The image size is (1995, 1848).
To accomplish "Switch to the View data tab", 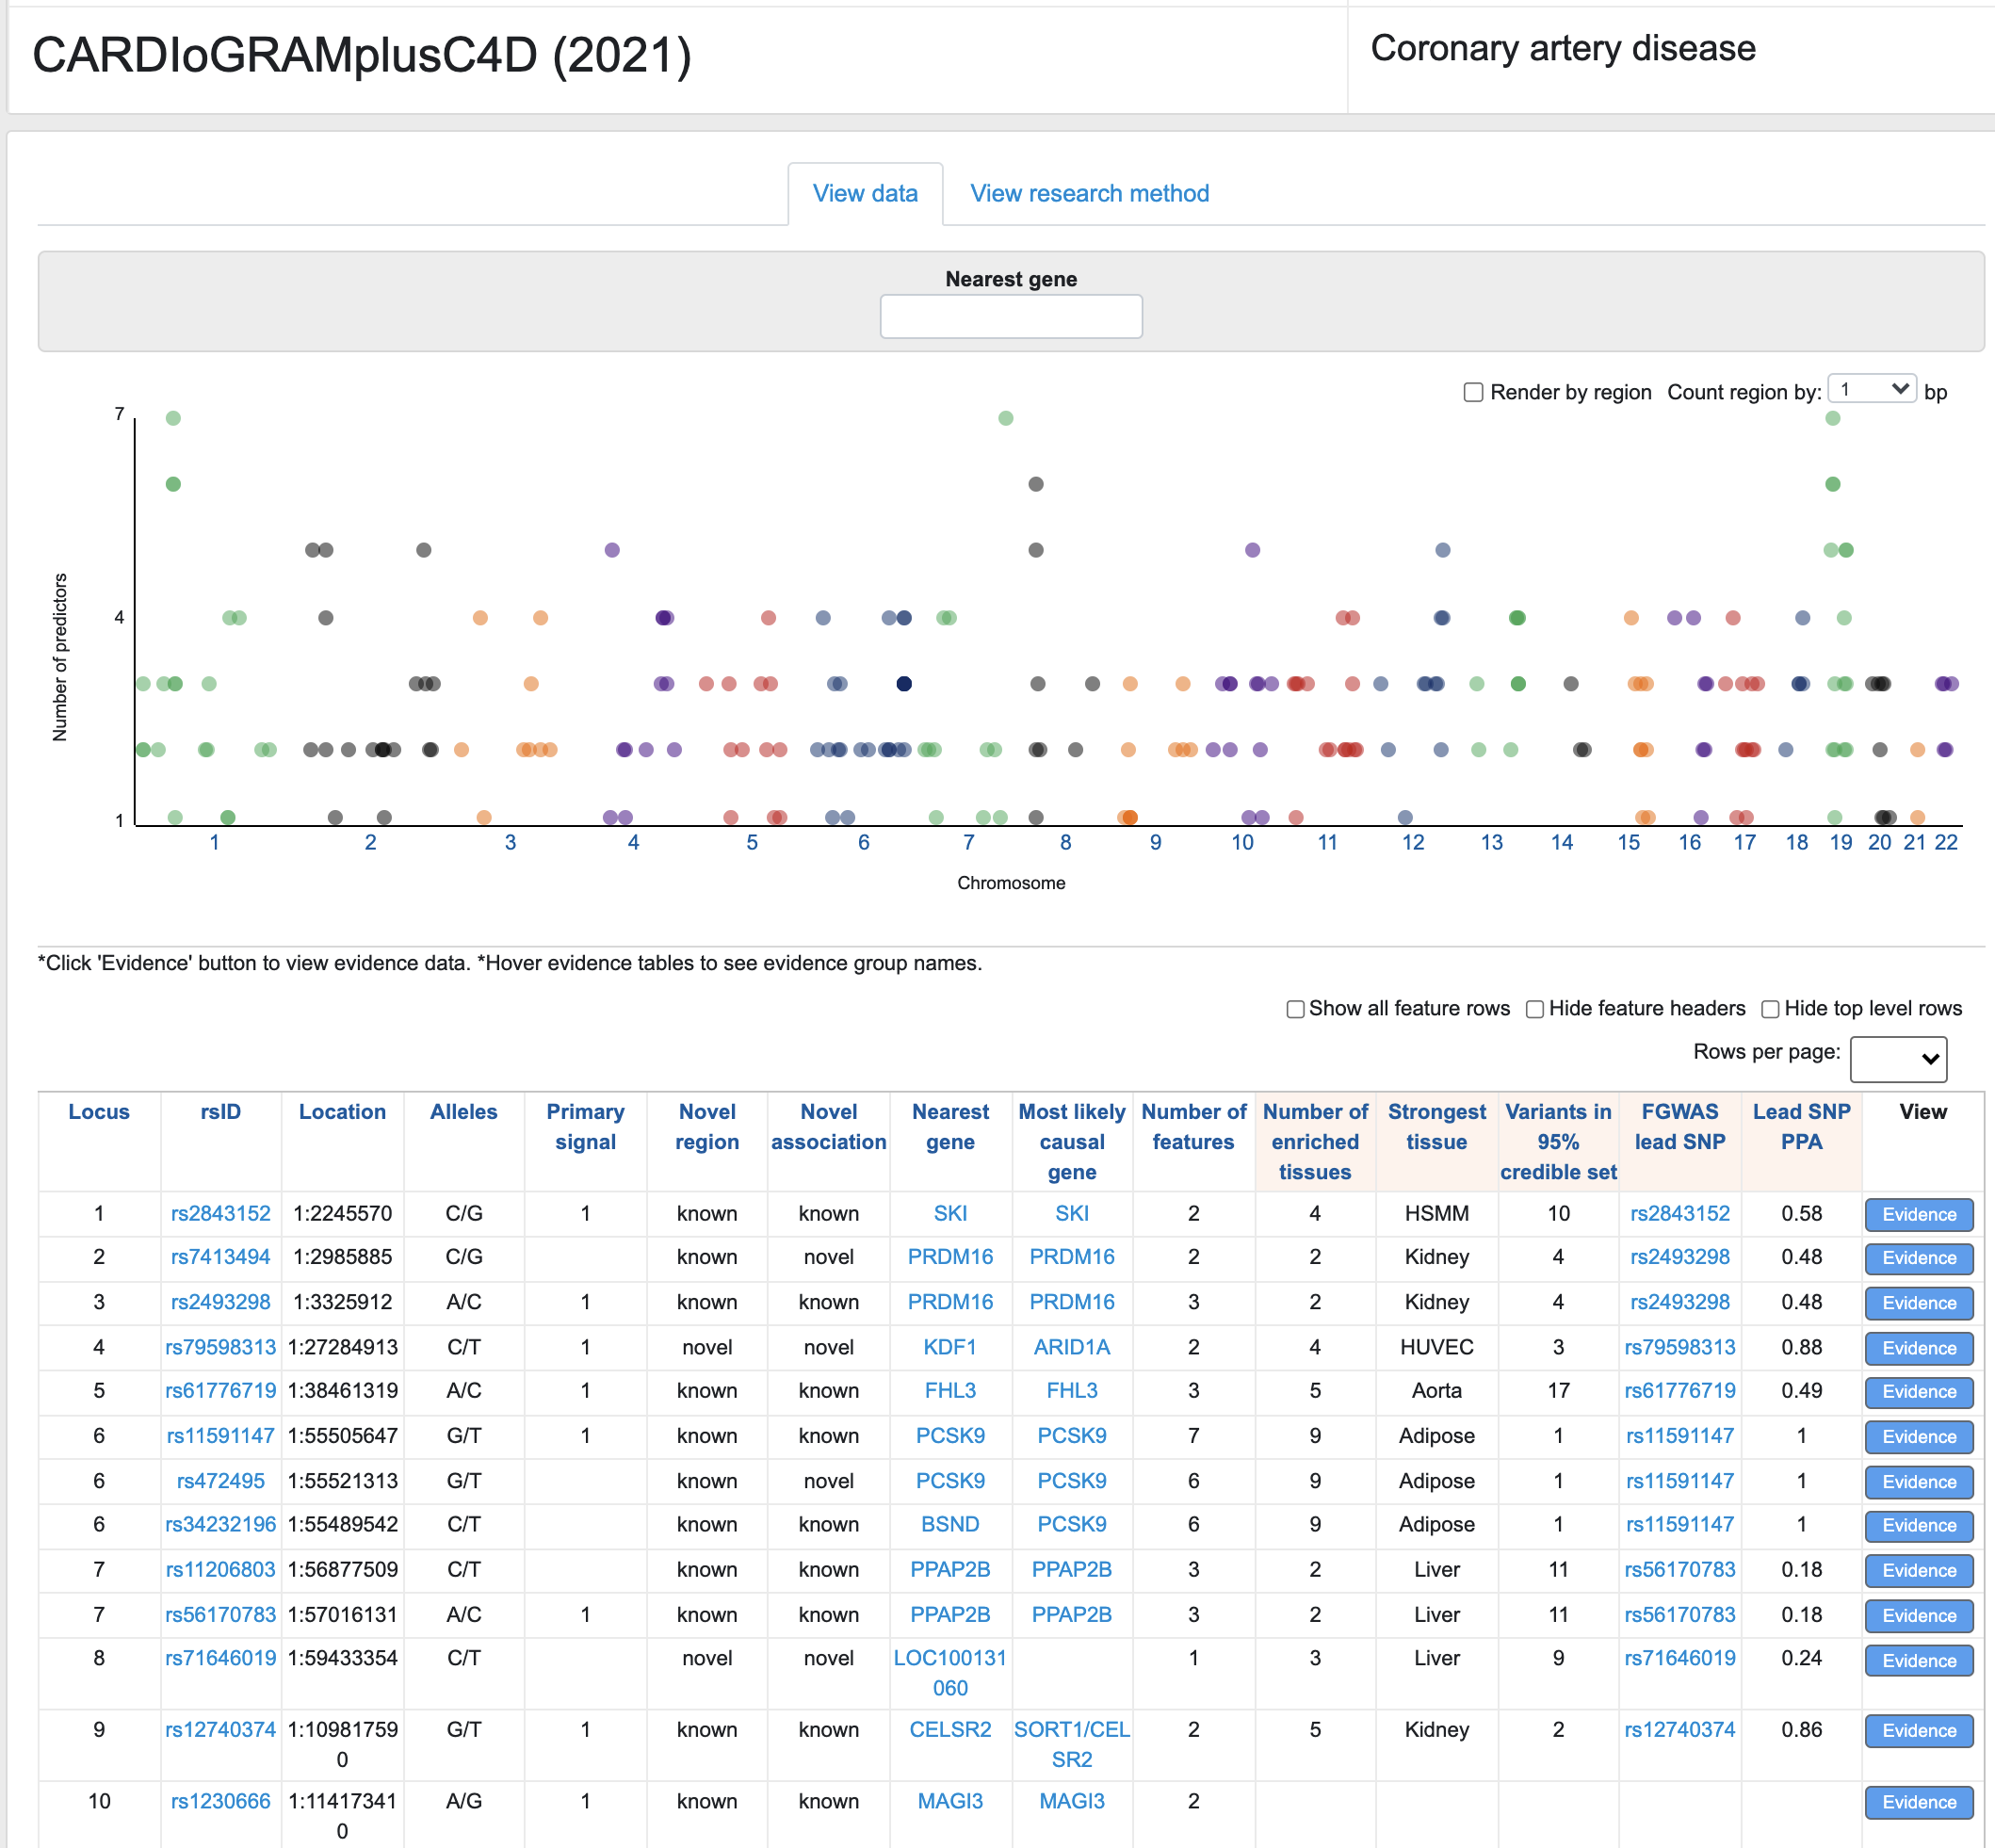I will (865, 194).
